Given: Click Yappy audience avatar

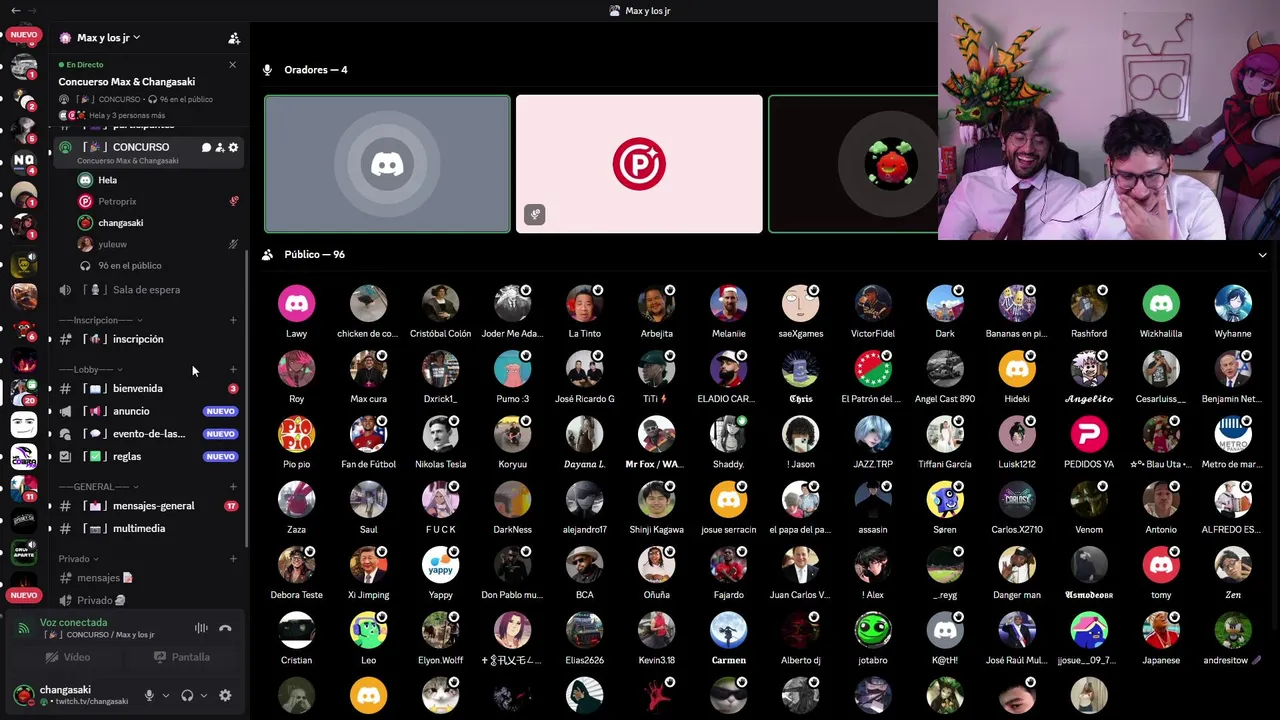Looking at the screenshot, I should [x=440, y=565].
